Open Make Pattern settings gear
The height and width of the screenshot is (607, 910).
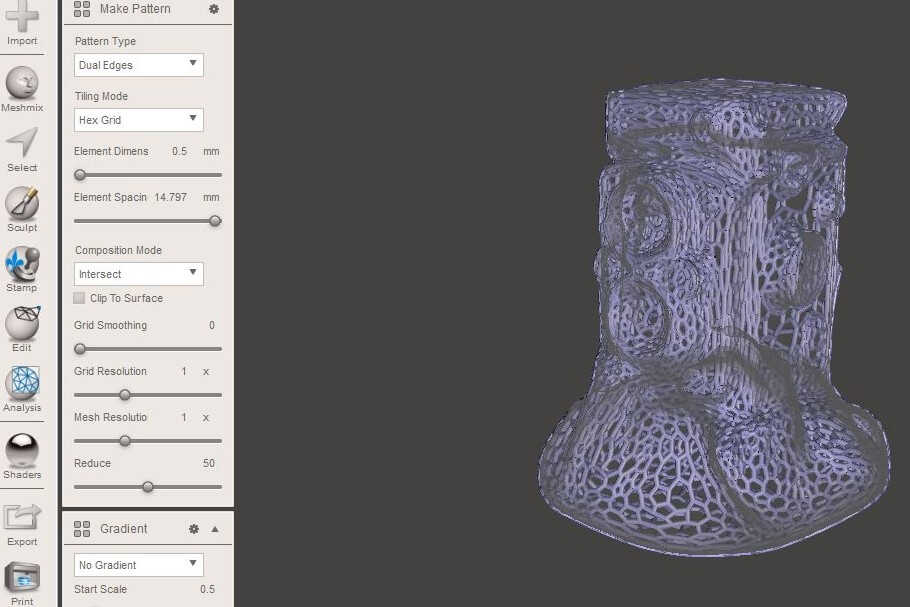pyautogui.click(x=214, y=9)
